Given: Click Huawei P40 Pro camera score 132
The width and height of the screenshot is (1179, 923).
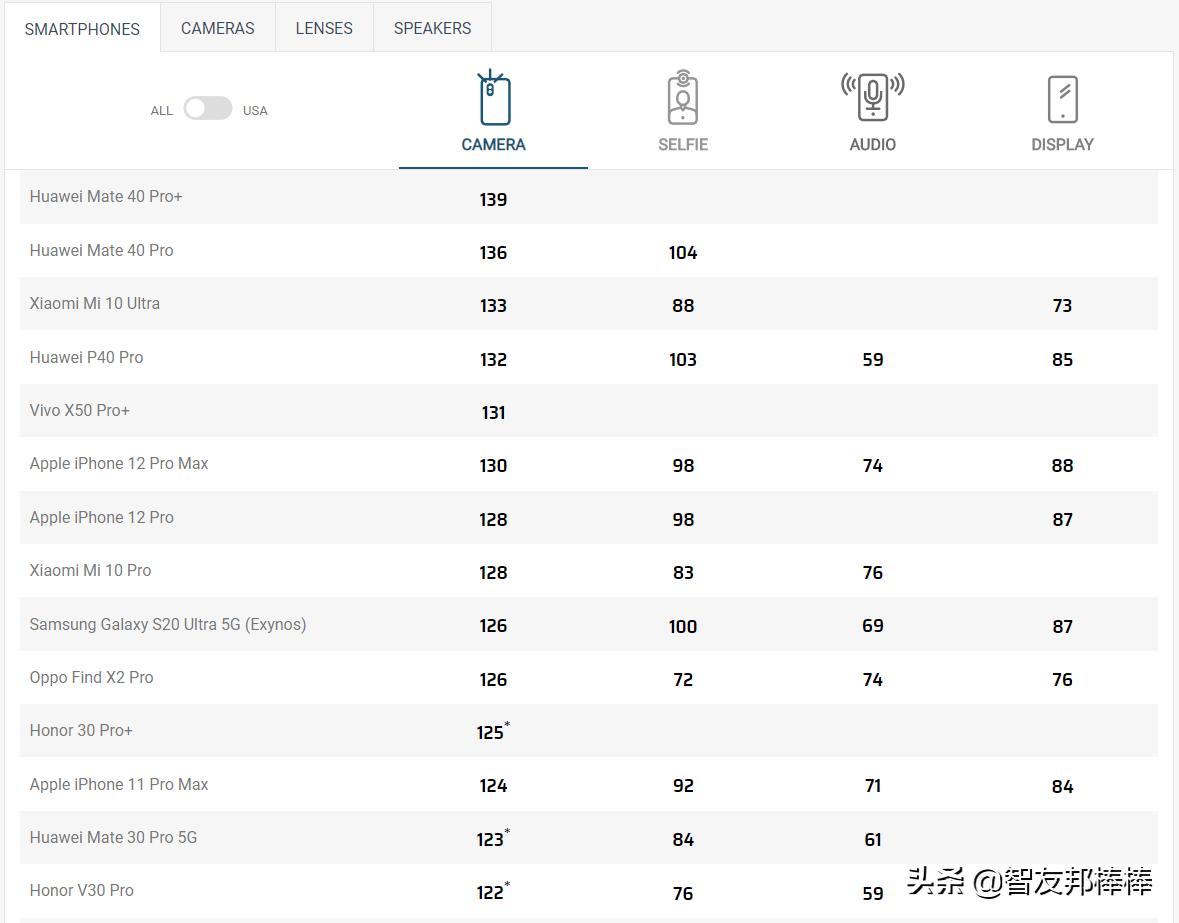Looking at the screenshot, I should (493, 359).
